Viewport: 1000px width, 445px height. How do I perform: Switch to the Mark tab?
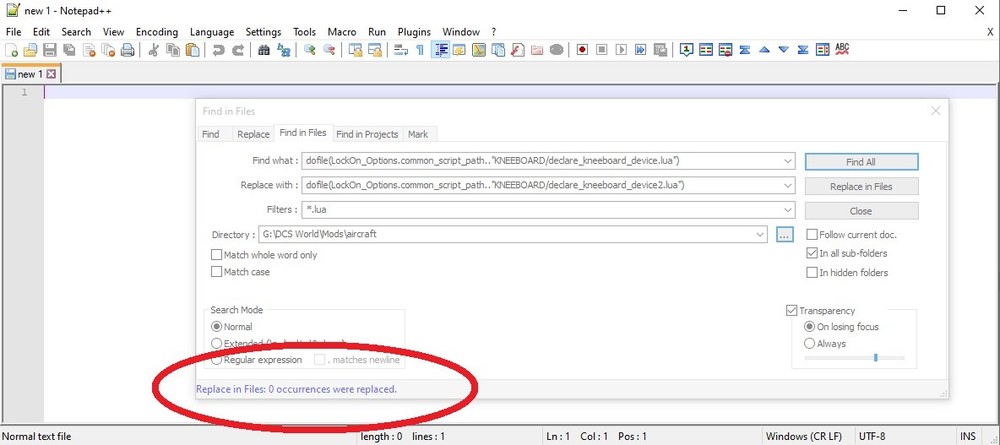pos(418,134)
